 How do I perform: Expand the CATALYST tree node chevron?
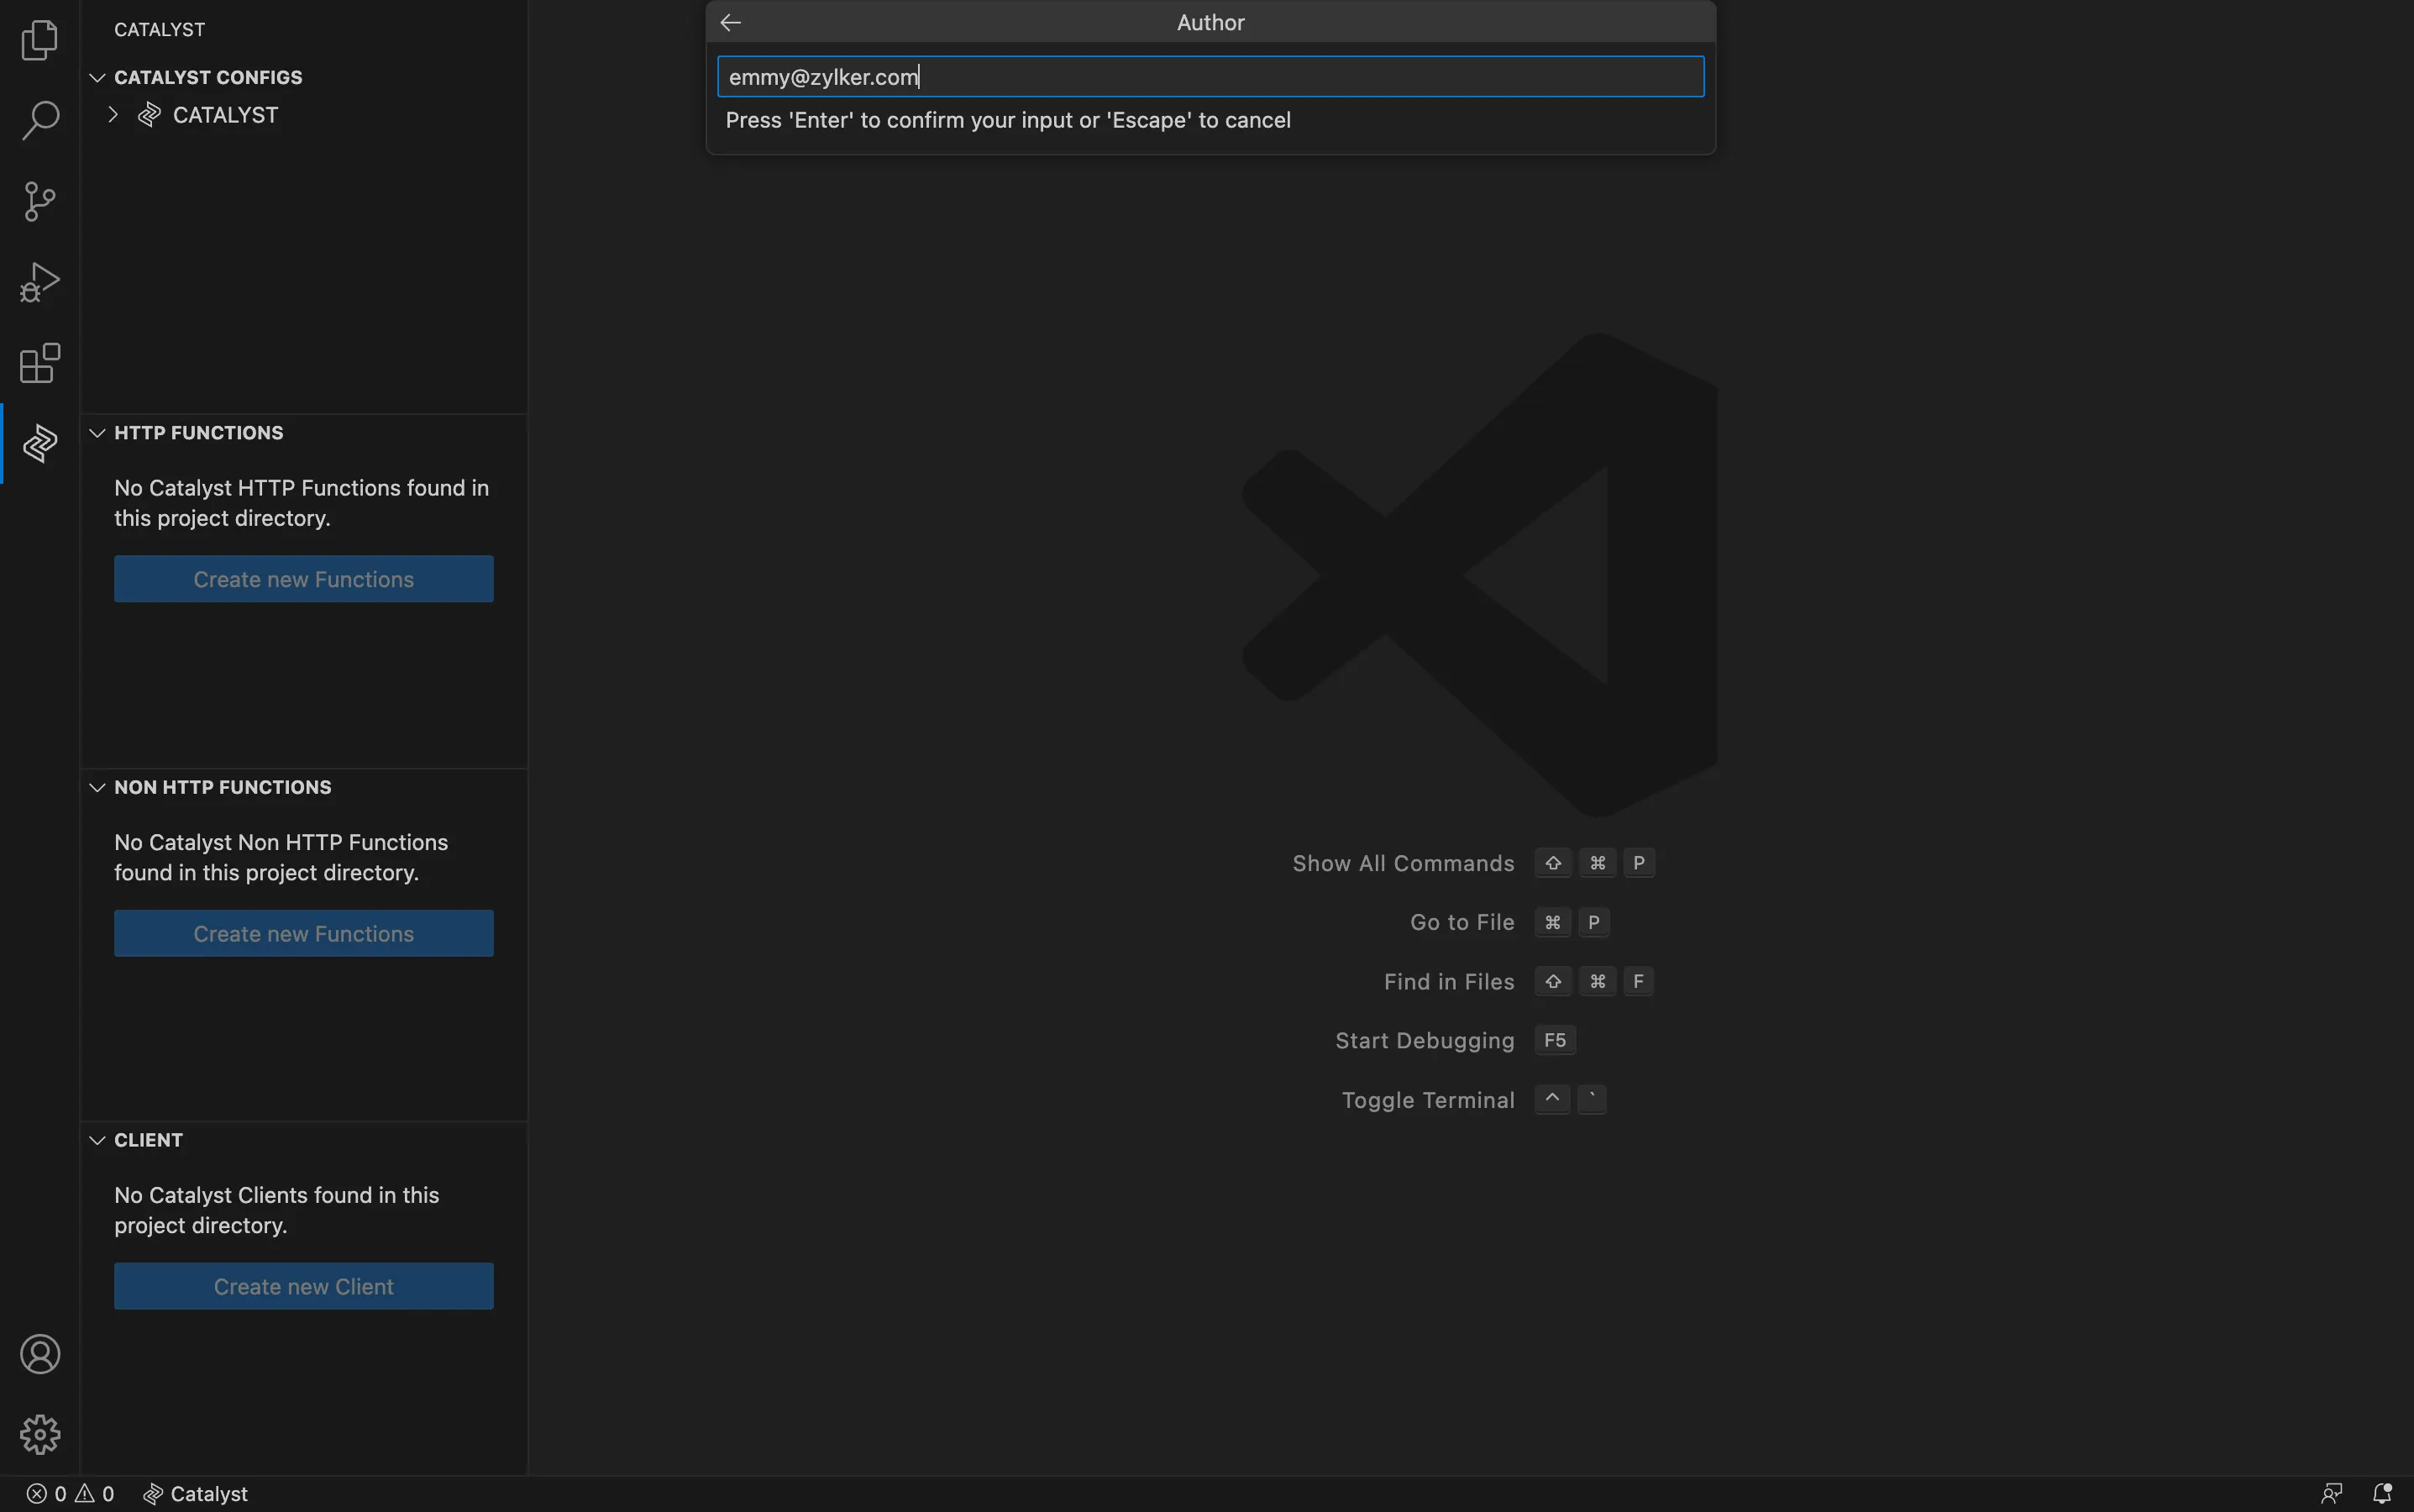(113, 115)
